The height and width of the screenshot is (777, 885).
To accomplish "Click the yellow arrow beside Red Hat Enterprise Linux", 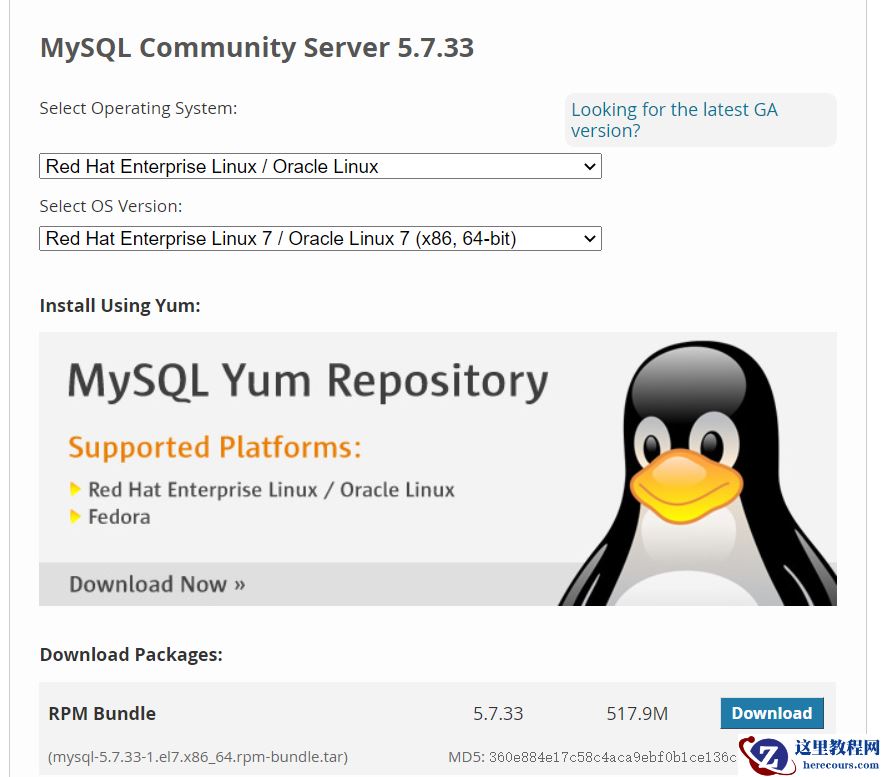I will 77,490.
